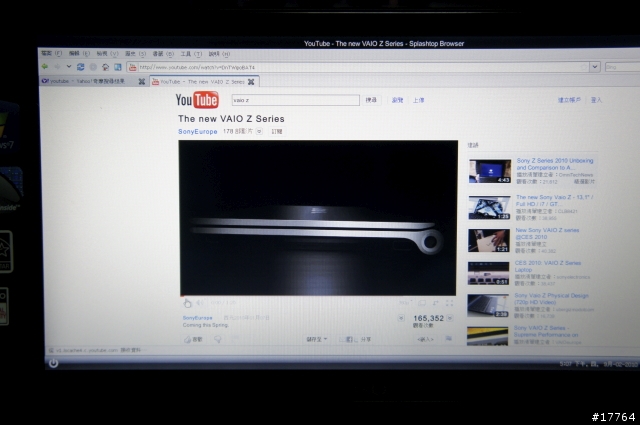
Task: Reload the page with the refresh icon
Action: click(81, 67)
